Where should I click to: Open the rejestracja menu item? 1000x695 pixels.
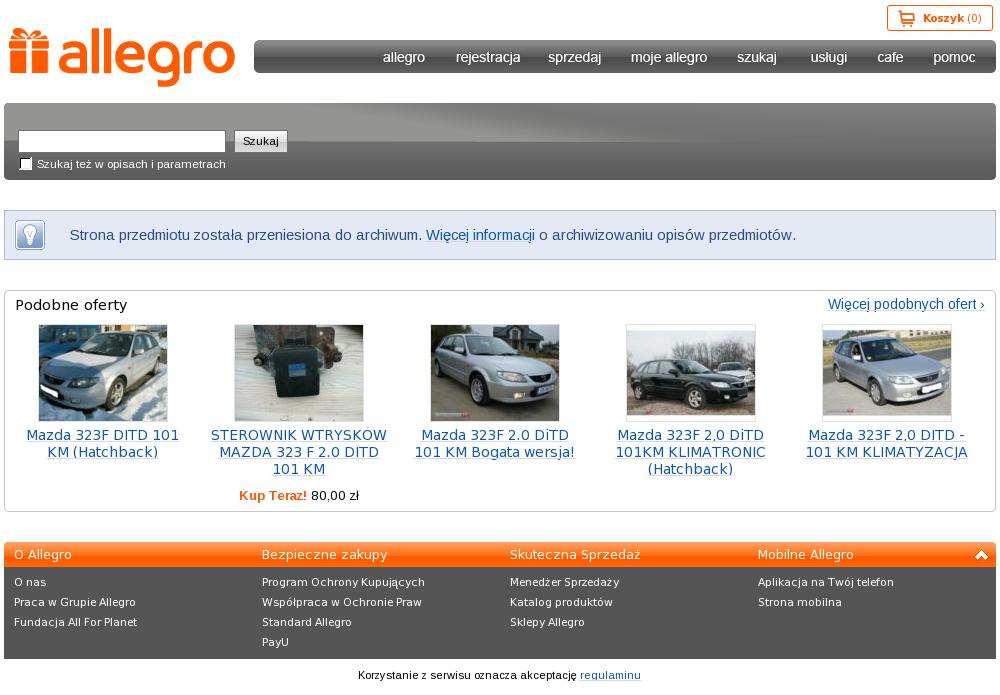click(488, 57)
